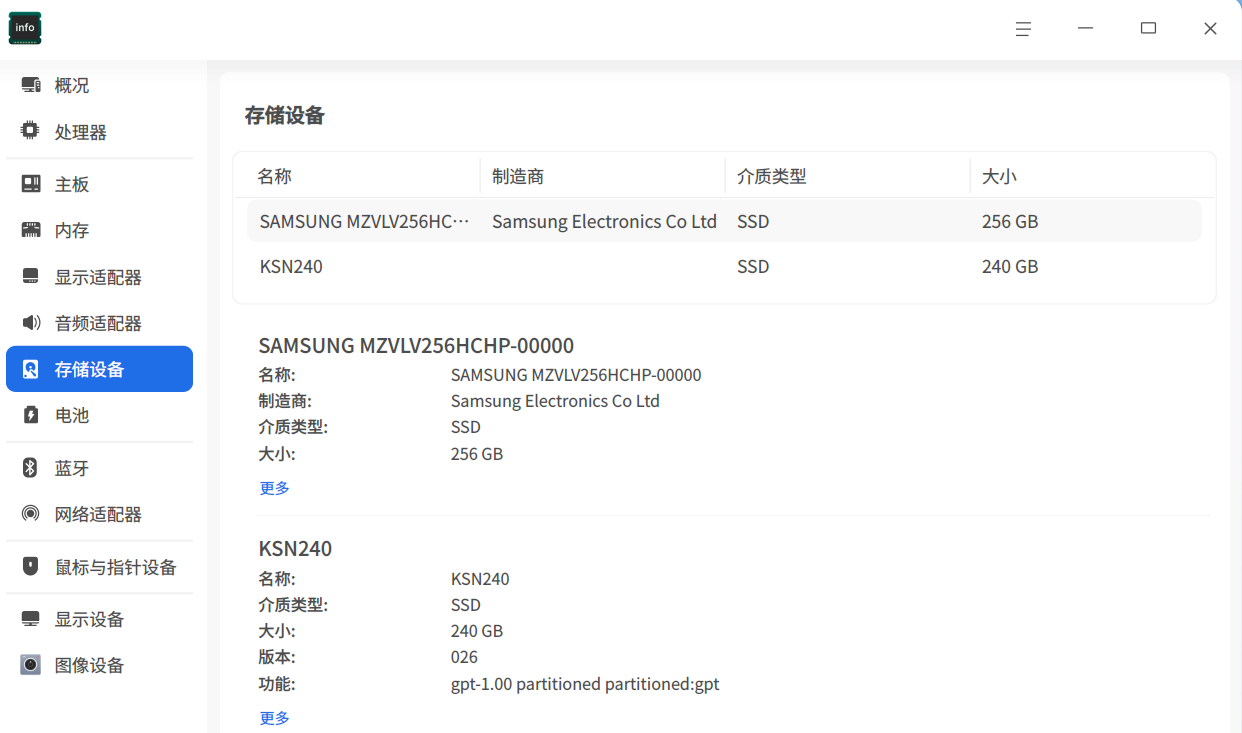
Task: Click Samsung Electronics Co Ltd table cell
Action: [604, 221]
